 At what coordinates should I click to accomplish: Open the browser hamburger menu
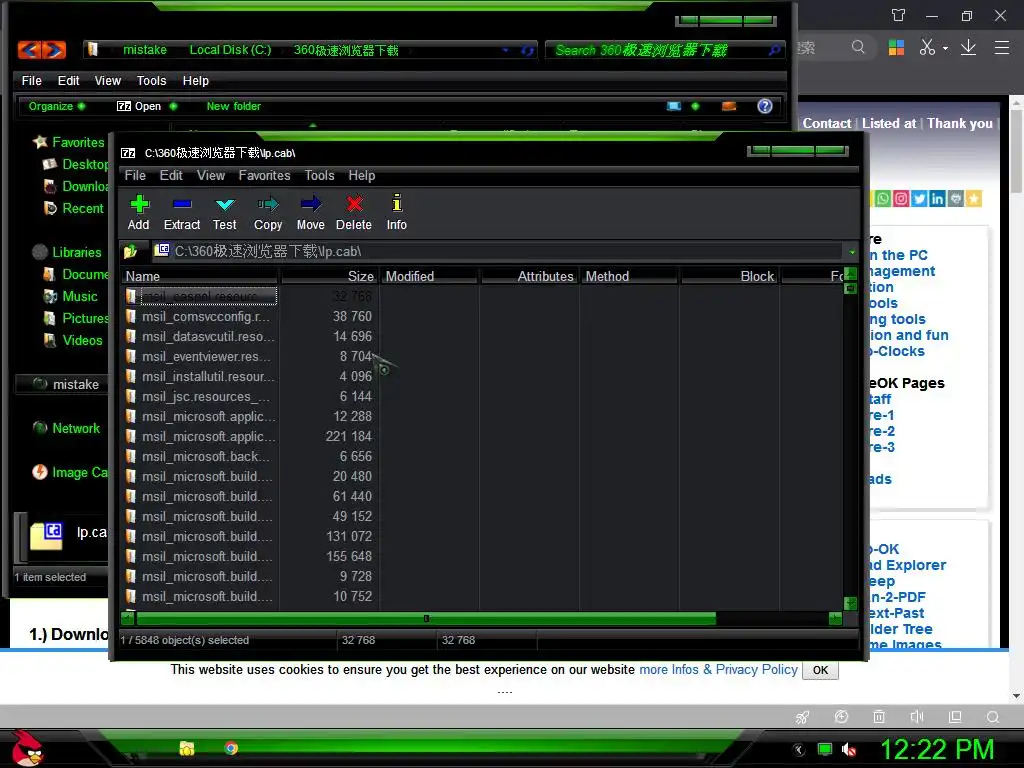1002,47
